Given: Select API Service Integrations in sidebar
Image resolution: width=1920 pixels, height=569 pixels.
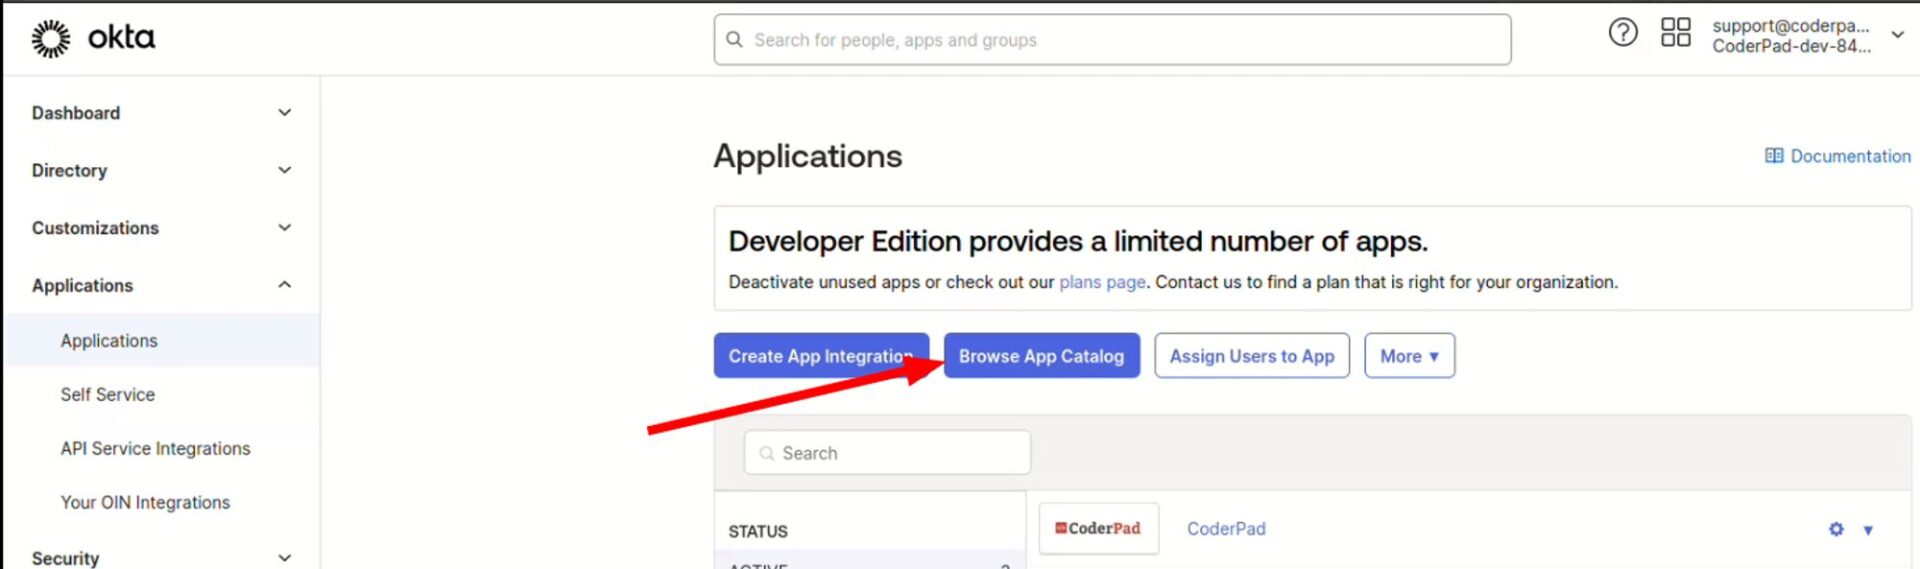Looking at the screenshot, I should pyautogui.click(x=155, y=449).
